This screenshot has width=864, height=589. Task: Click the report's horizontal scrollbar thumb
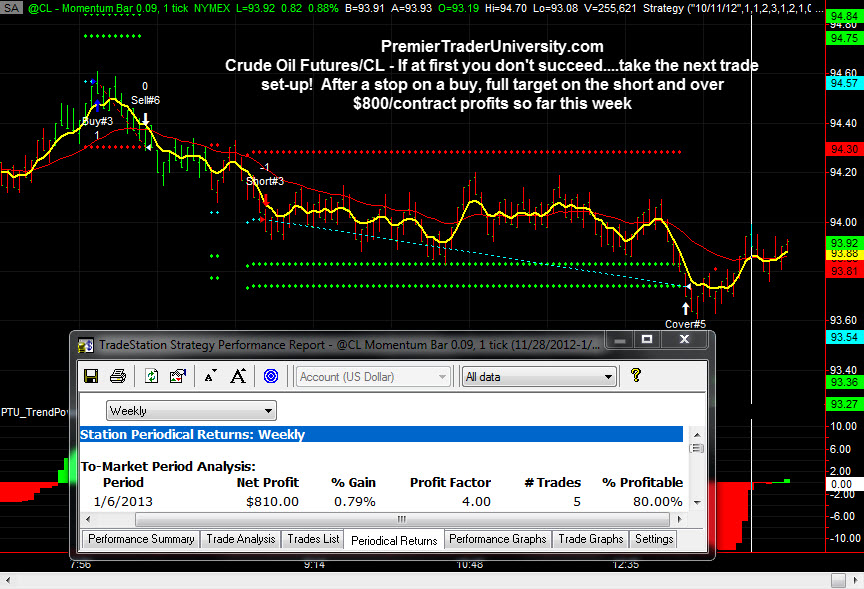coord(402,519)
